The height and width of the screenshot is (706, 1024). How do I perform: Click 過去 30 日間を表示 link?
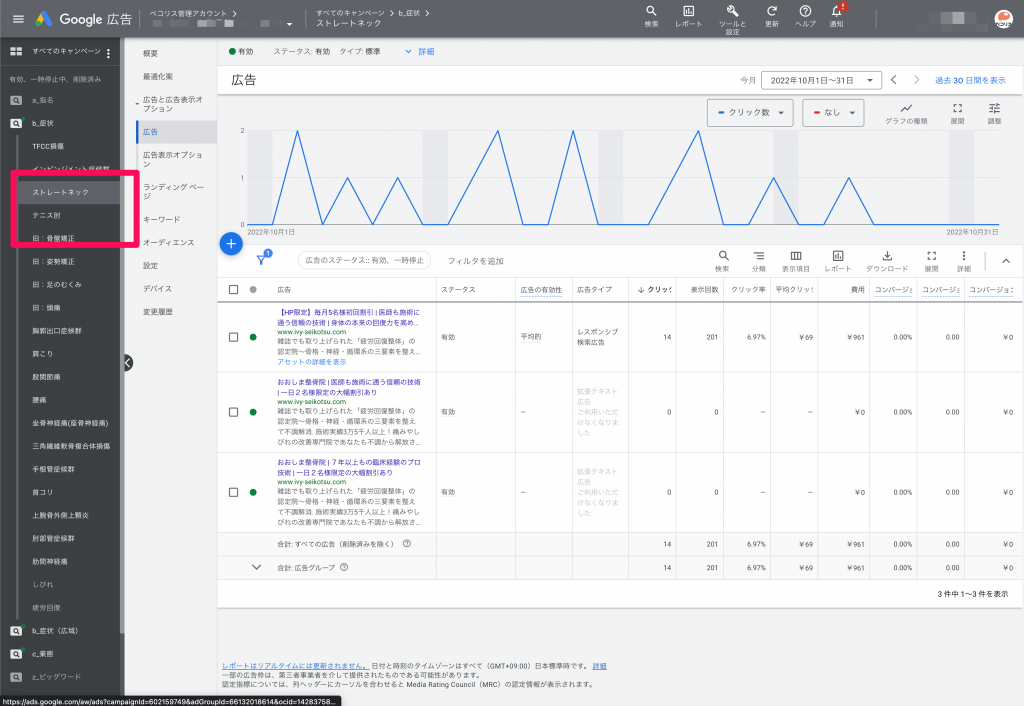pyautogui.click(x=970, y=80)
